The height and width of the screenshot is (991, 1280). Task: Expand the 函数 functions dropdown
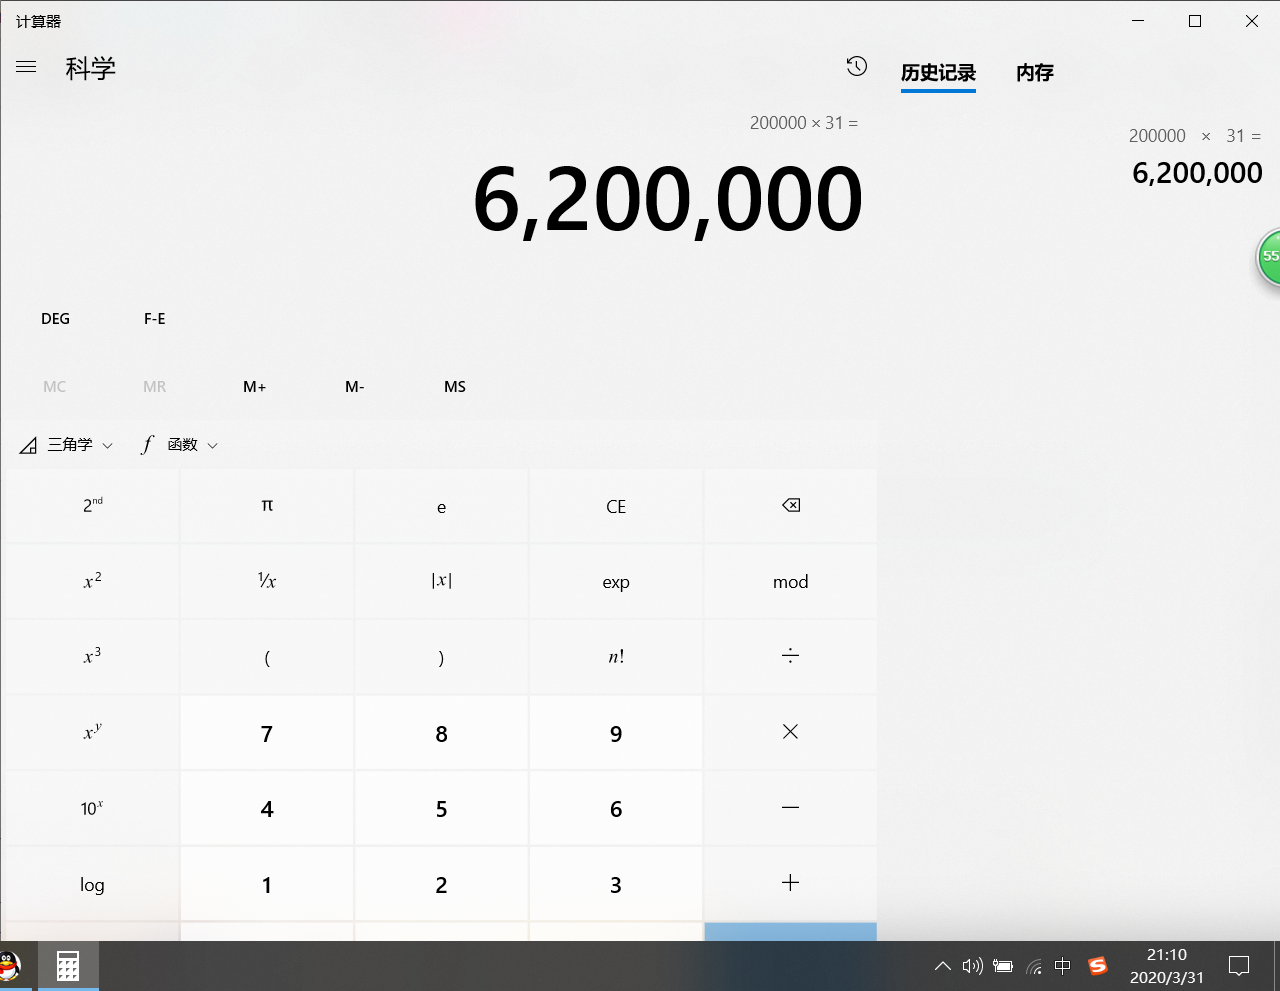coord(180,444)
